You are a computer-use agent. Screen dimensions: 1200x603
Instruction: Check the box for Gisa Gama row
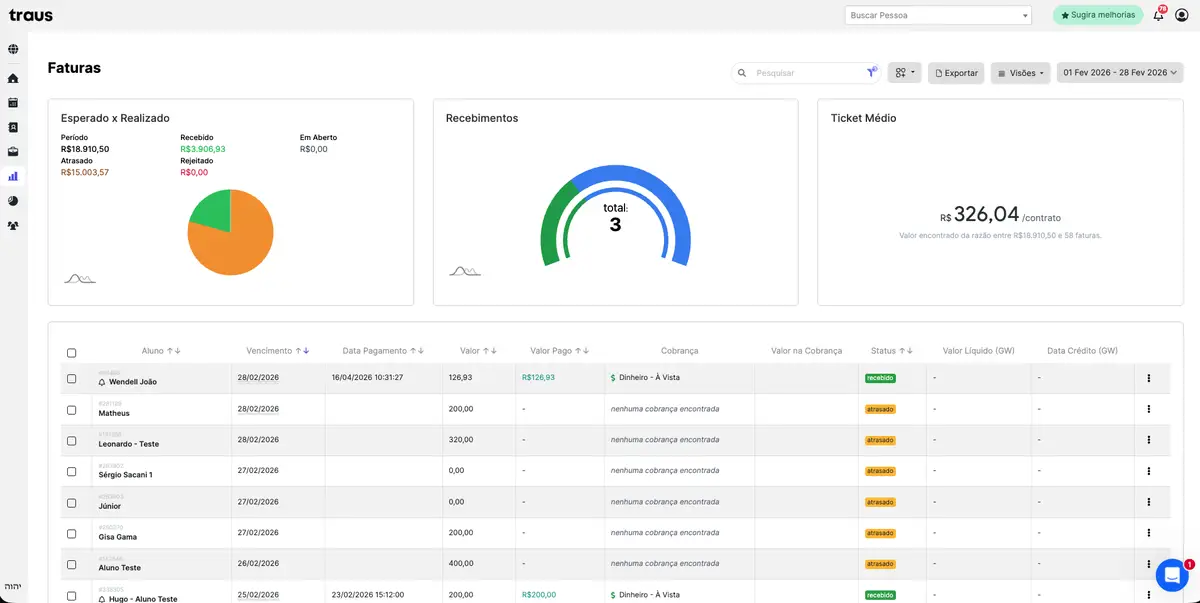pos(71,534)
